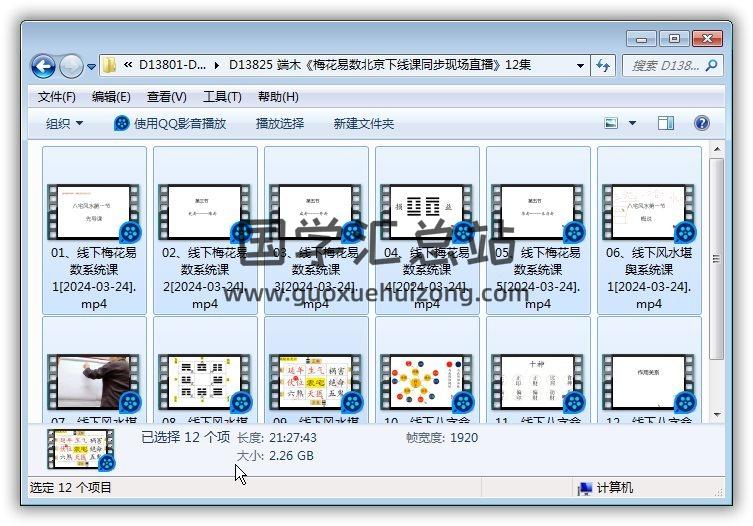The image size is (753, 526).
Task: Click the change view icon
Action: click(x=611, y=123)
